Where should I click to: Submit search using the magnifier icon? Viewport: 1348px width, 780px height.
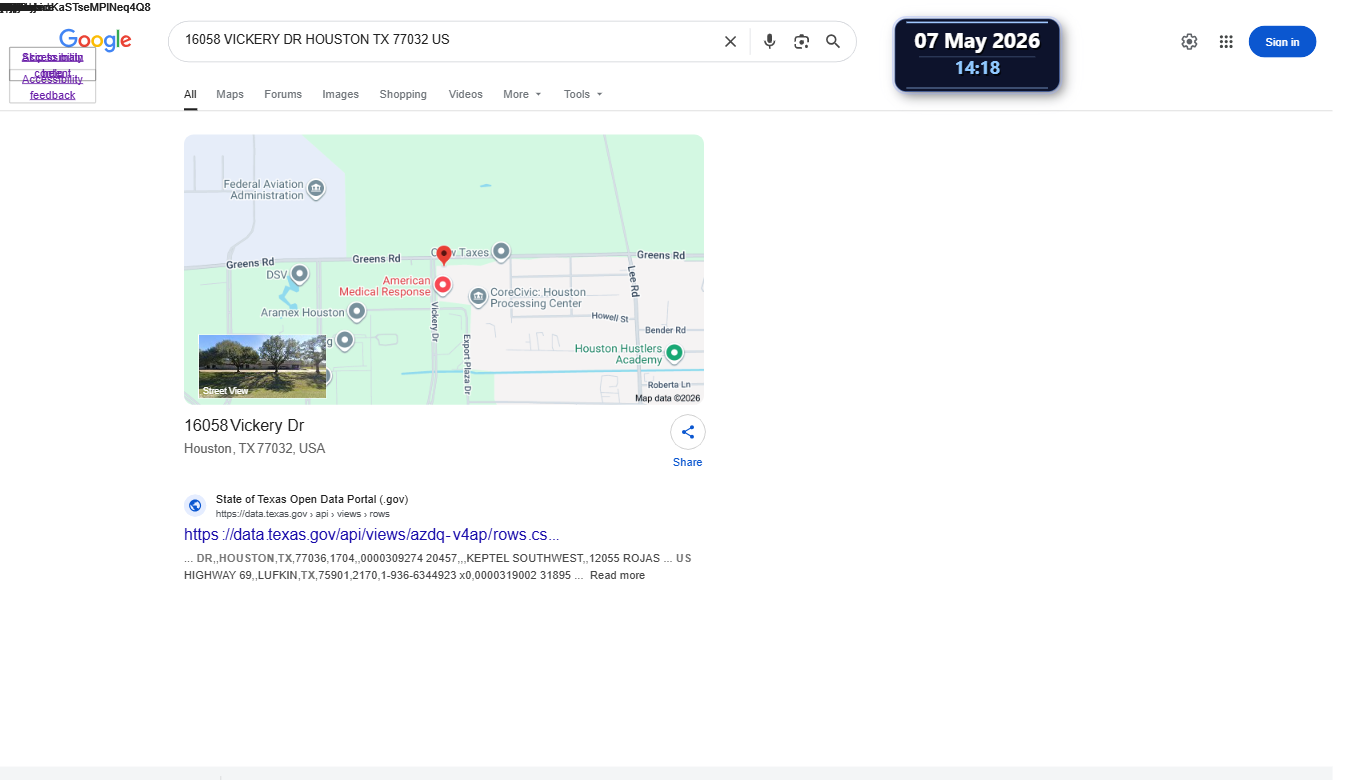833,41
